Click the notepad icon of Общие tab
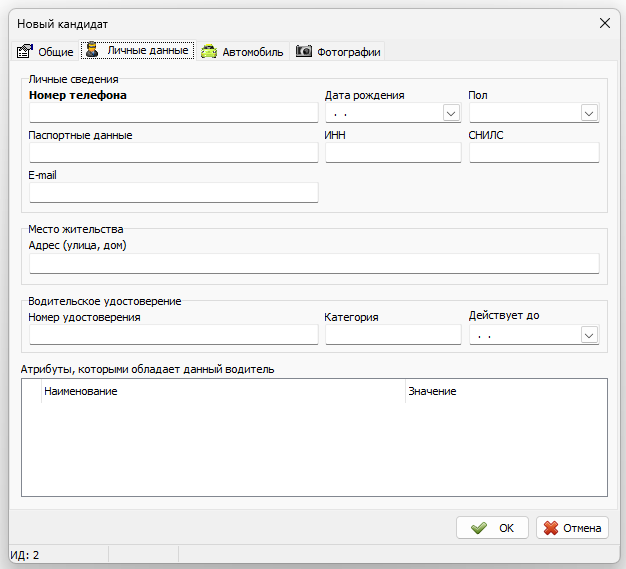This screenshot has height=569, width=626. 24,51
